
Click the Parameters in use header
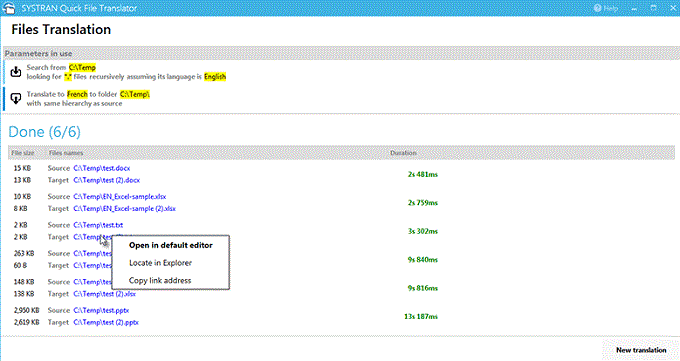[x=39, y=54]
